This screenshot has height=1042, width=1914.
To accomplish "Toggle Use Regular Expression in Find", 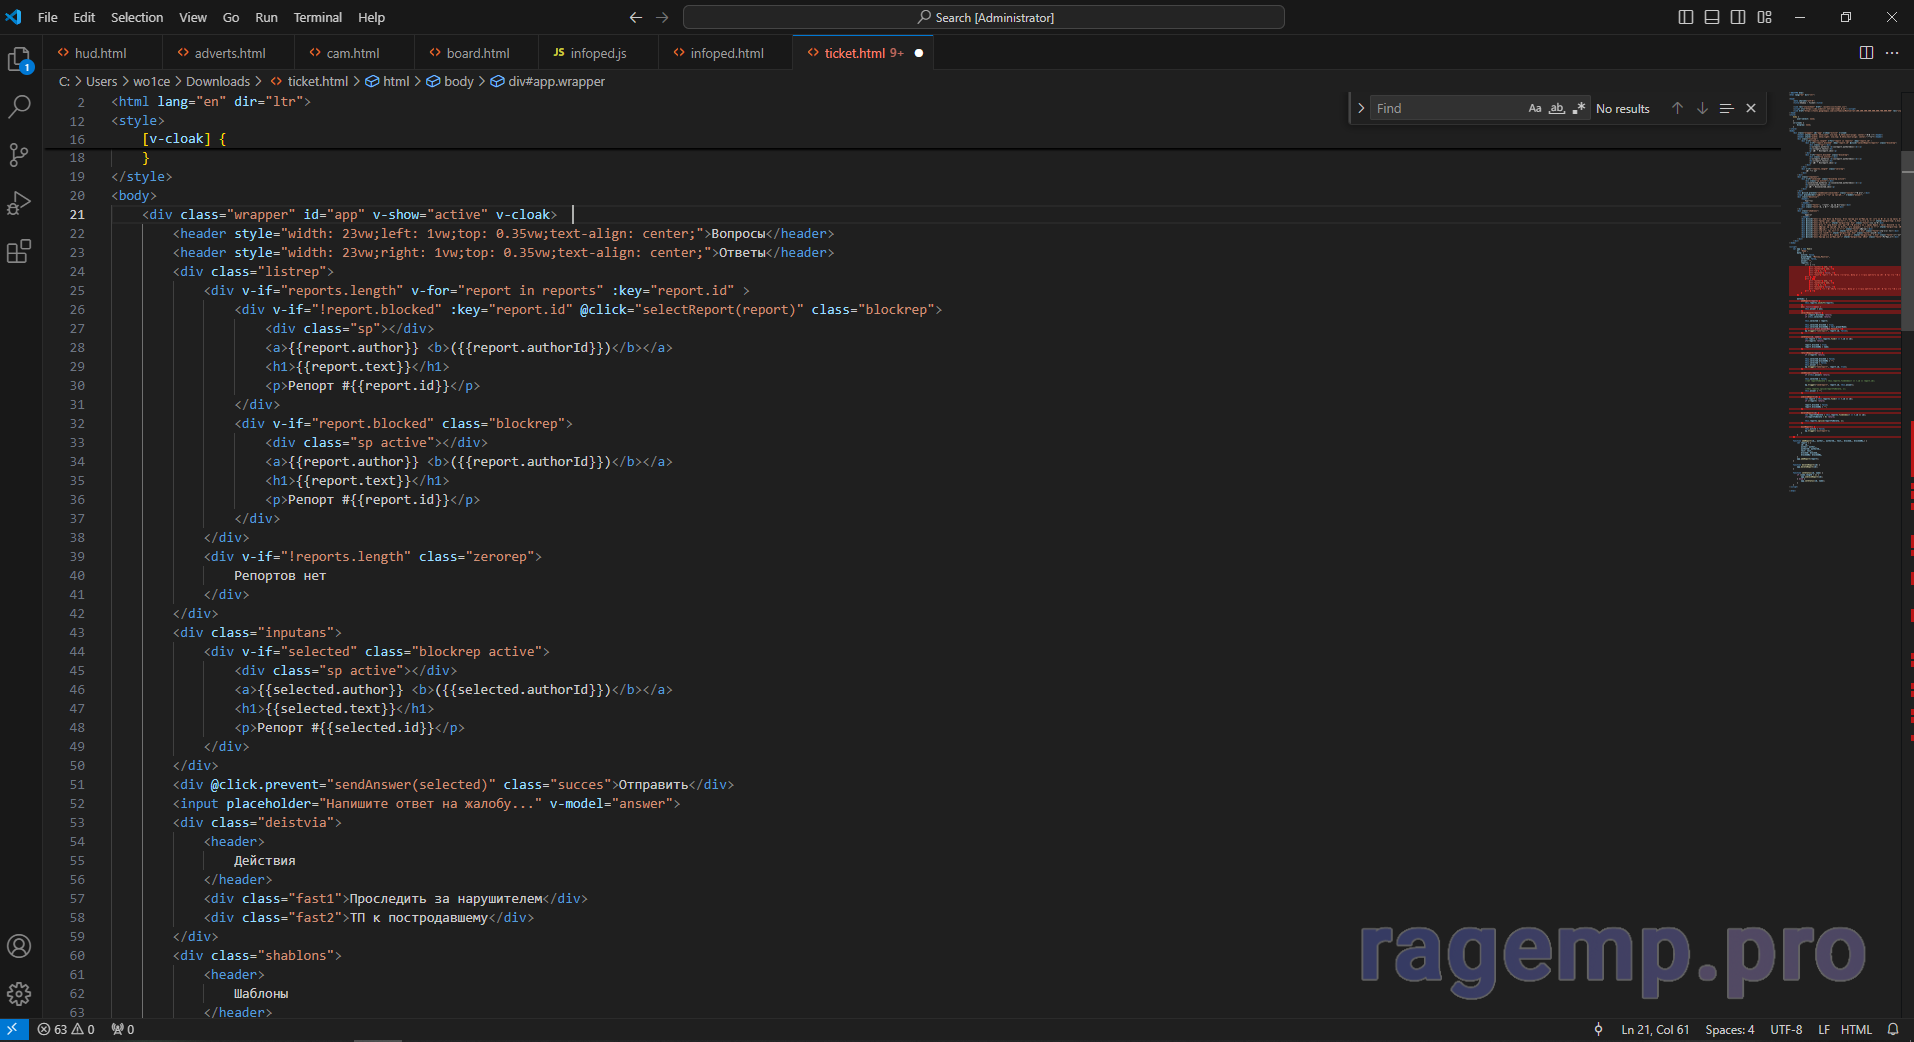I will pos(1579,108).
